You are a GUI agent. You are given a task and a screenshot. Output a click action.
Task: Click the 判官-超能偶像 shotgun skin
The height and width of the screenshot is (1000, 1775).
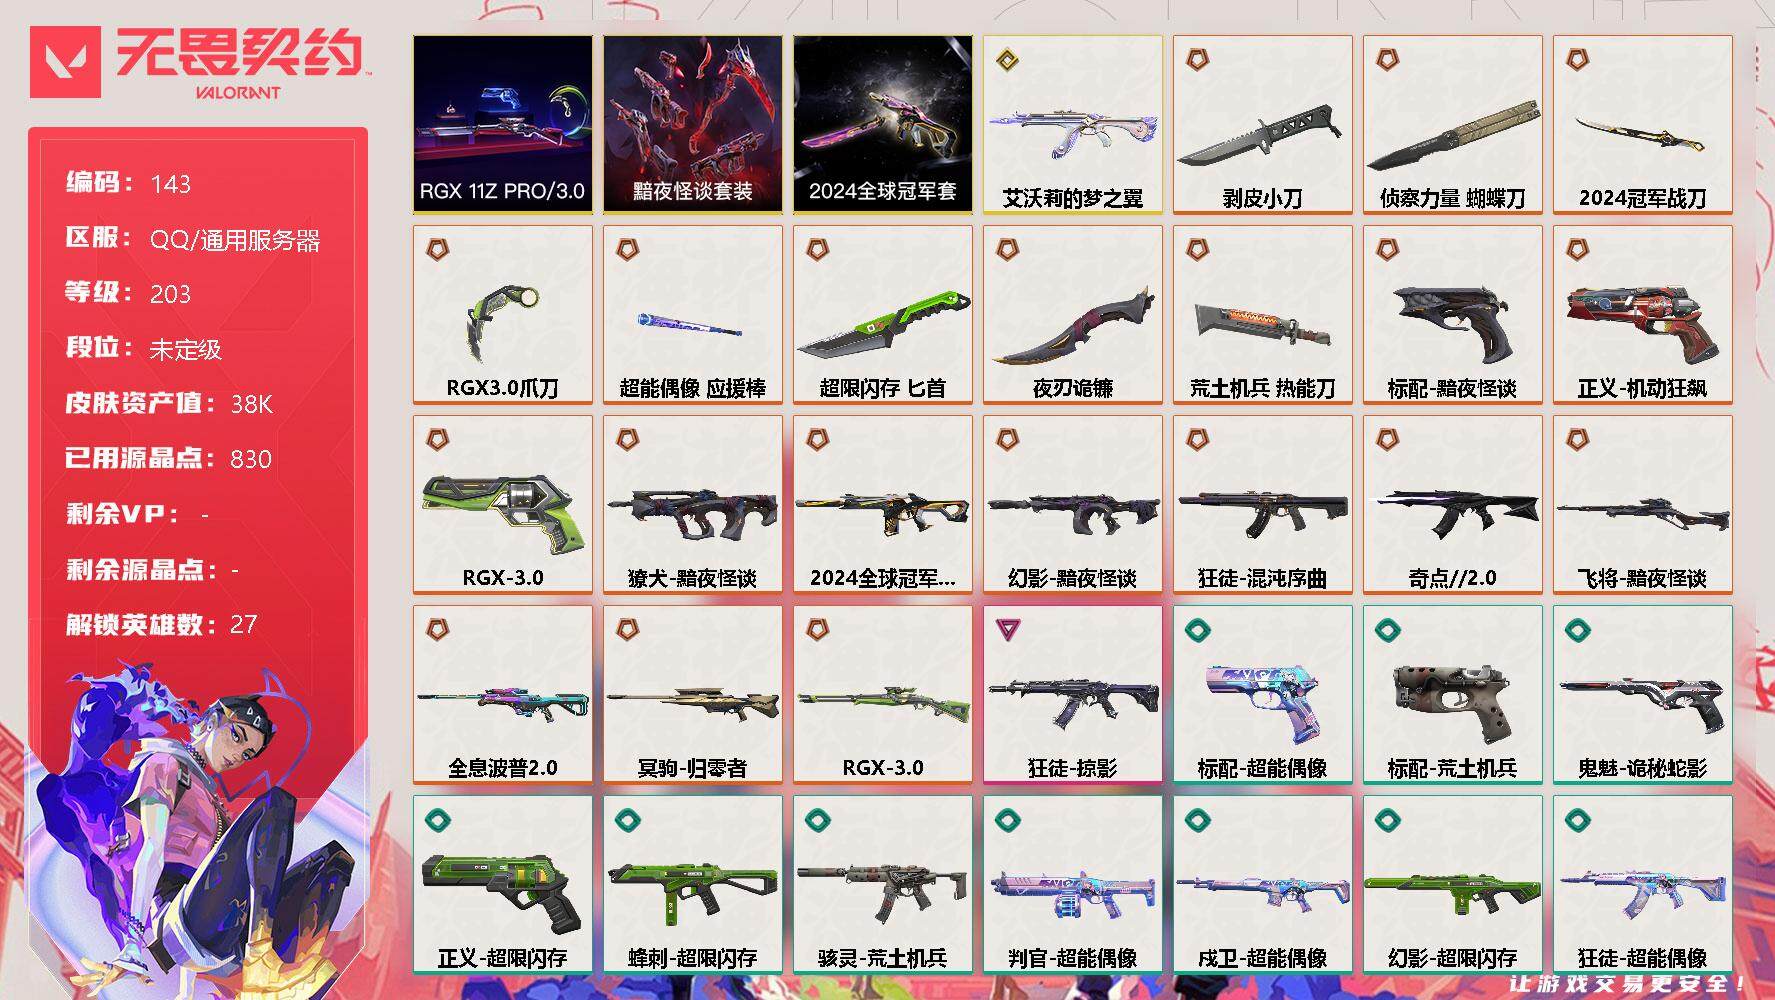click(x=1072, y=884)
